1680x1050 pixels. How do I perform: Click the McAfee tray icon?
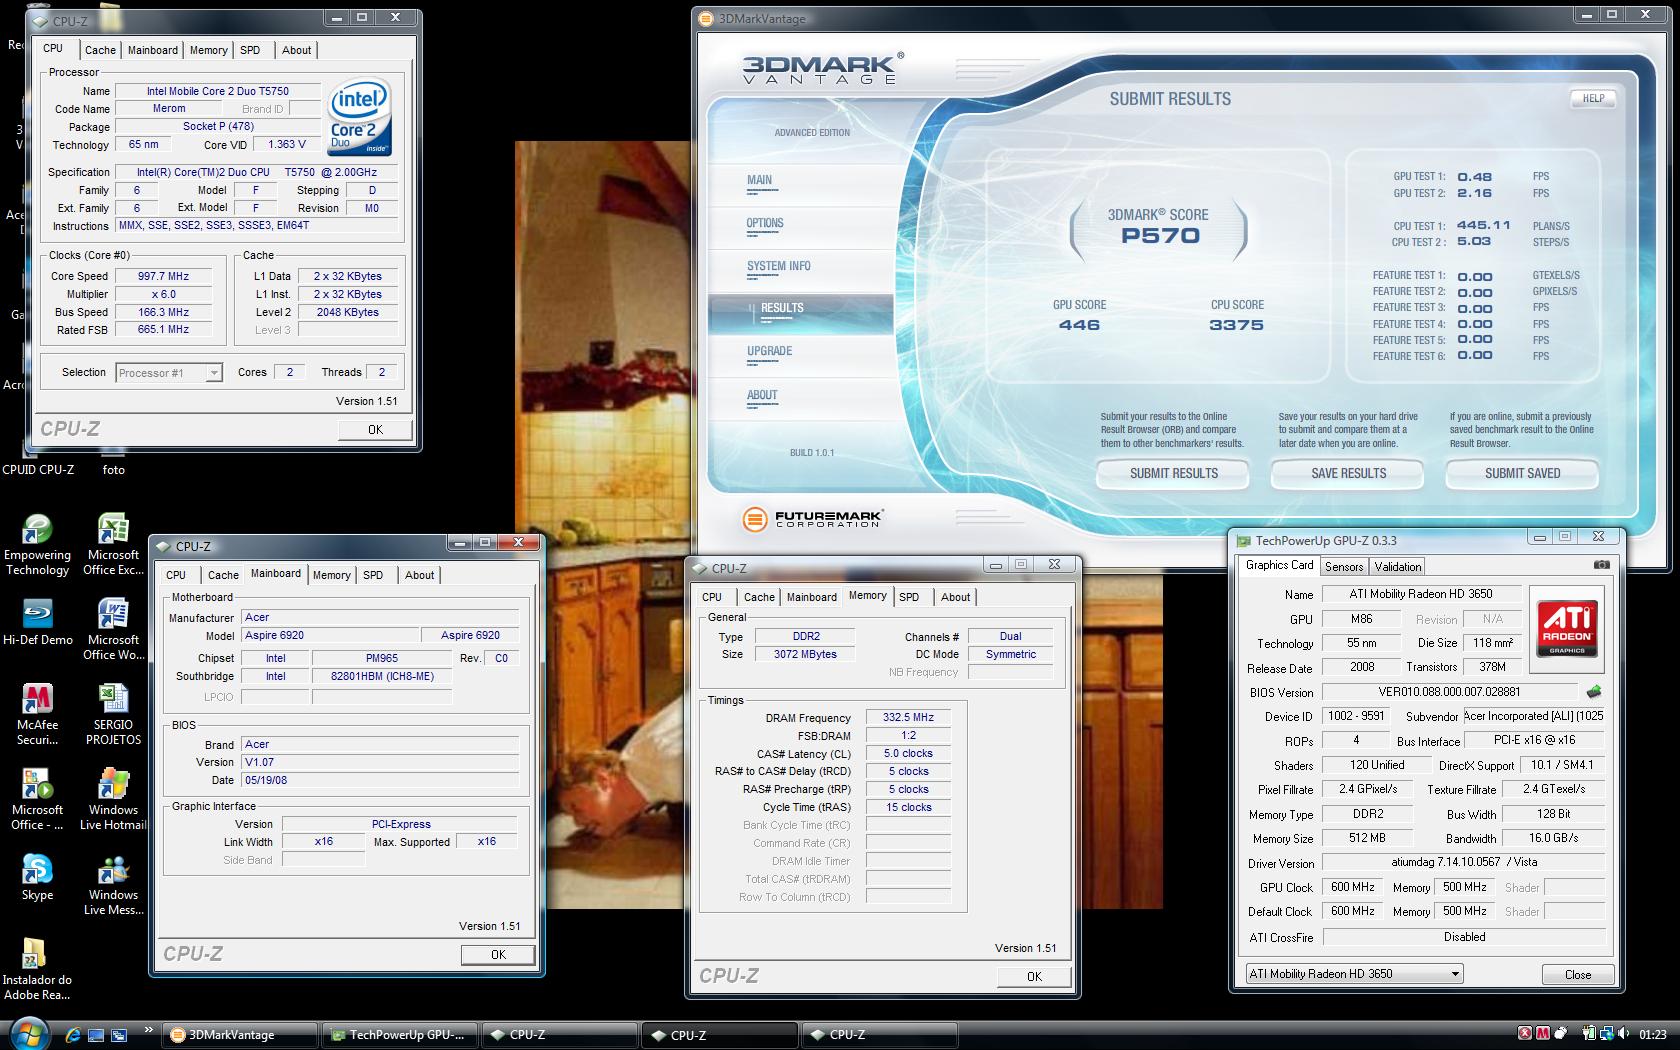1543,1034
